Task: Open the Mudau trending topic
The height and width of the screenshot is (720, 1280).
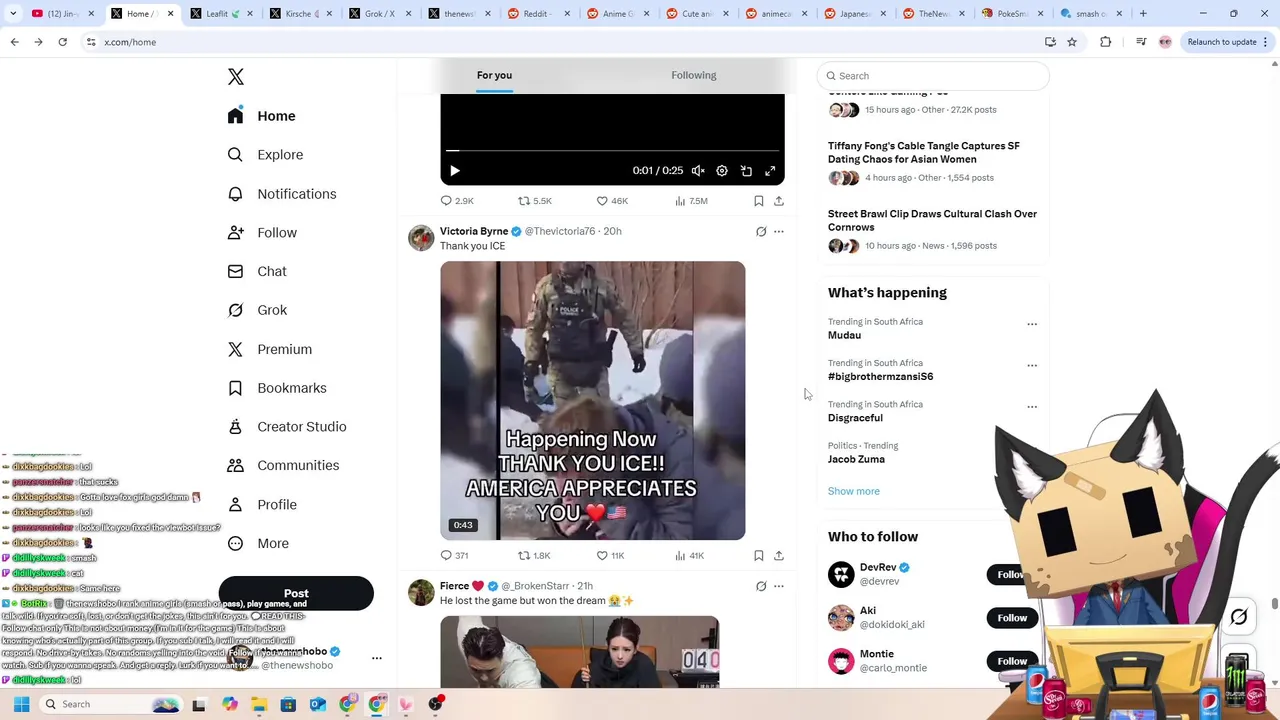Action: [x=844, y=335]
